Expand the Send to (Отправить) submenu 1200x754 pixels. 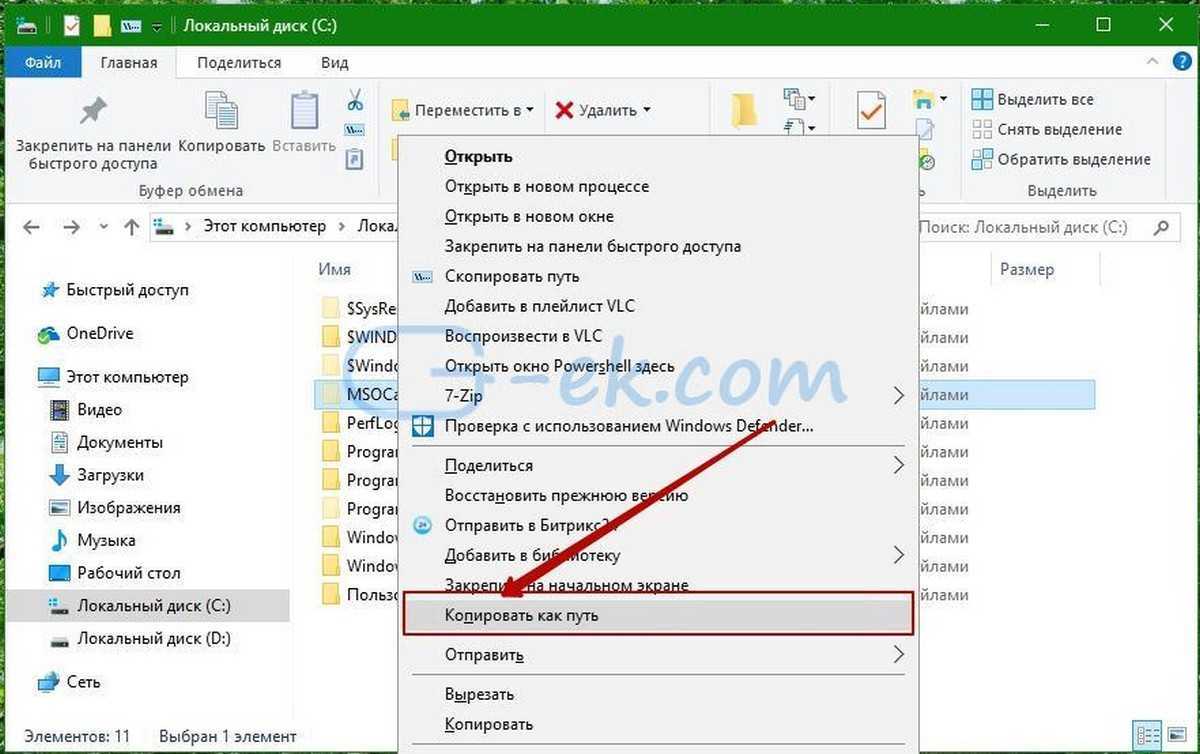898,655
